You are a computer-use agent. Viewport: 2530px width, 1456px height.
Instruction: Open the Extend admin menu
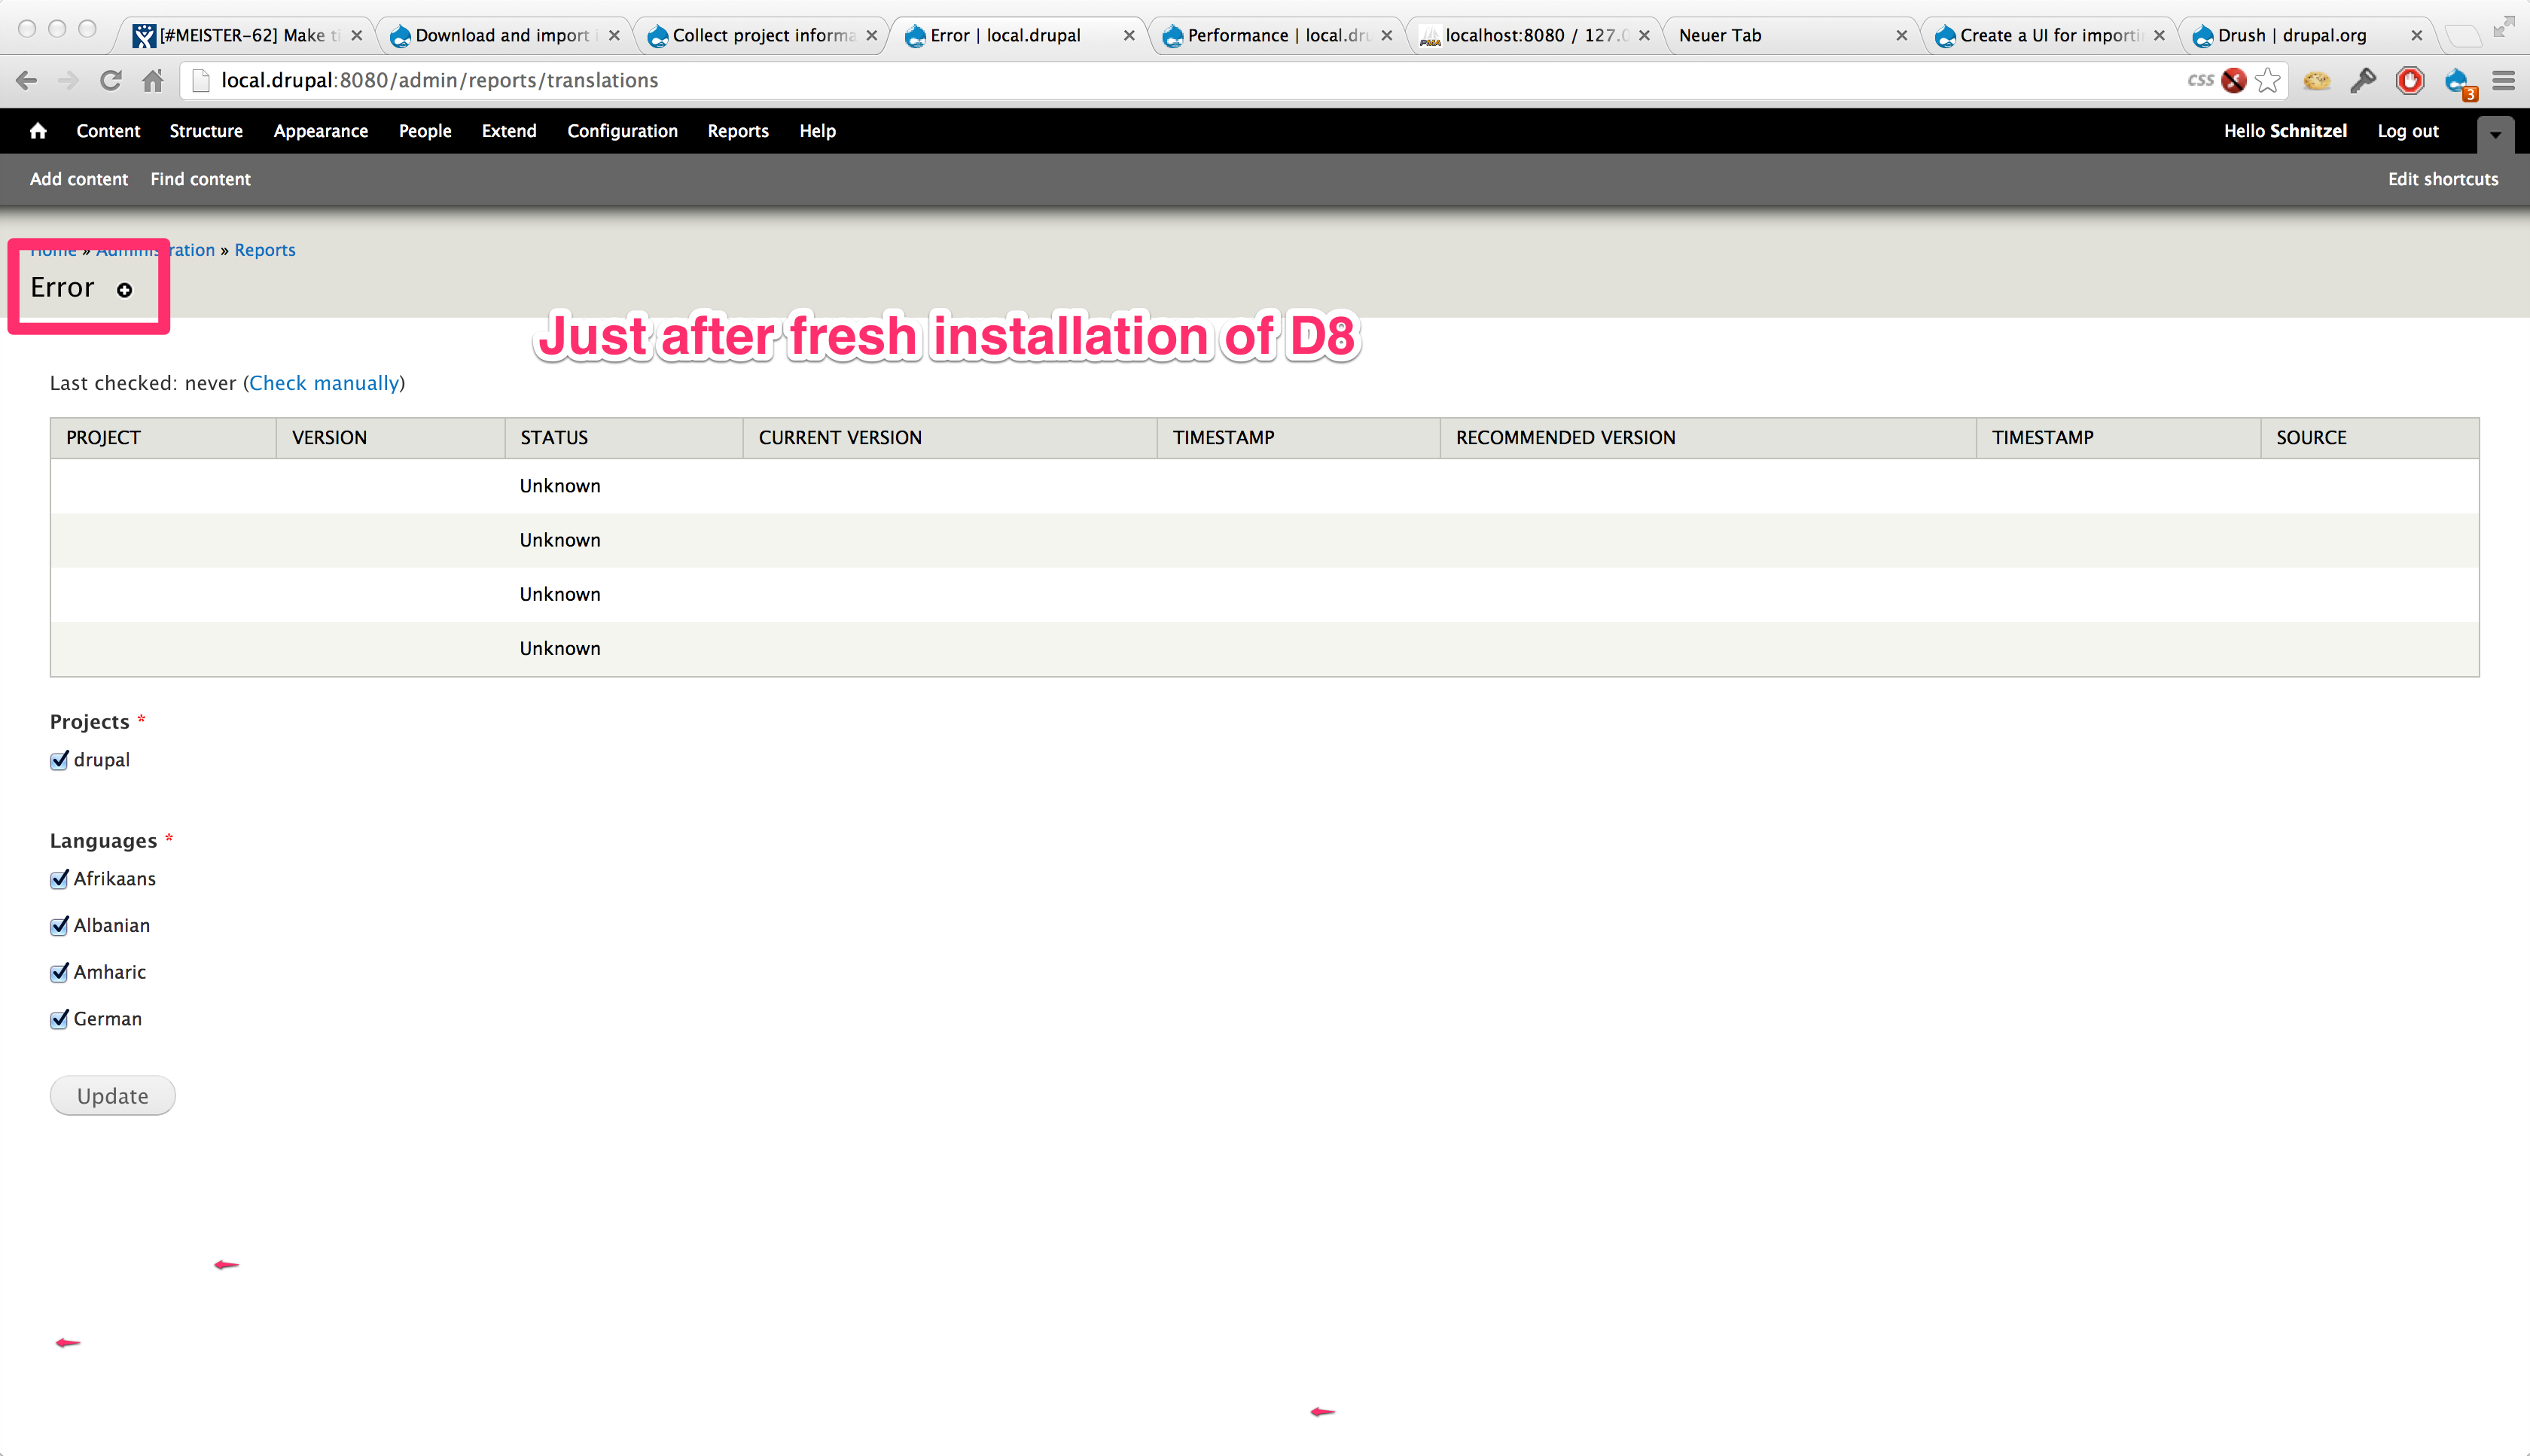tap(508, 131)
